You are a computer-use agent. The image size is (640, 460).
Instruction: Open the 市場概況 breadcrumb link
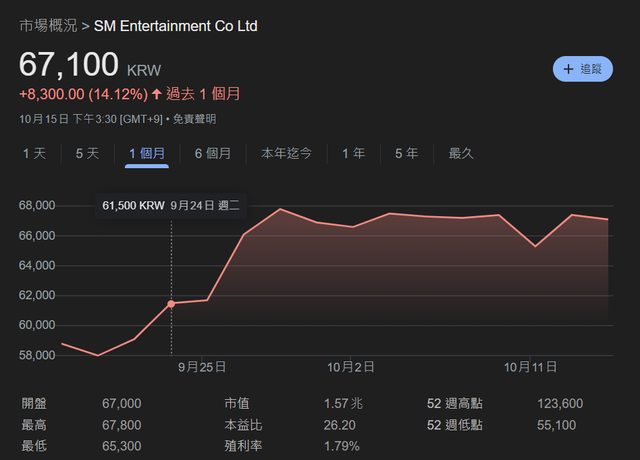pos(48,26)
